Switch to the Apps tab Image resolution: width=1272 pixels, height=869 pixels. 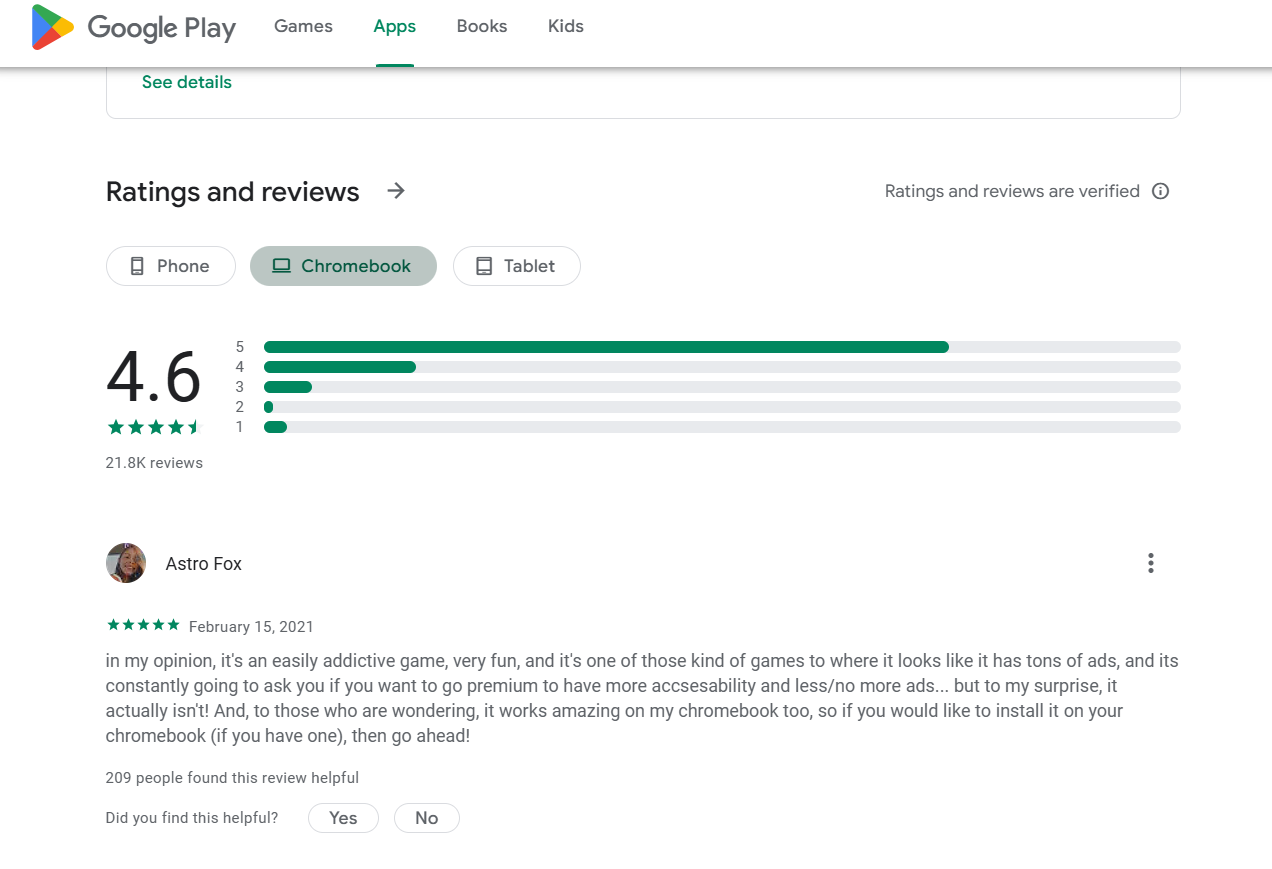click(395, 27)
